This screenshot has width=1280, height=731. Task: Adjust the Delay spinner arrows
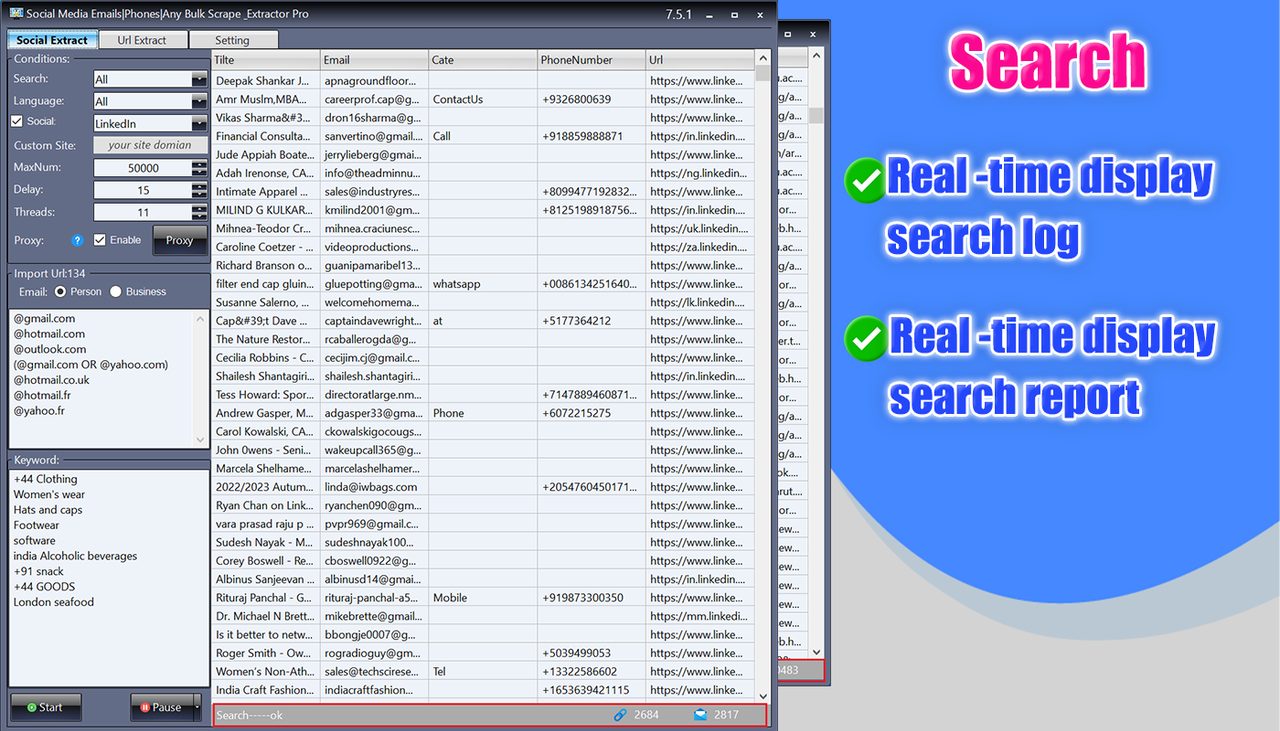pos(199,190)
